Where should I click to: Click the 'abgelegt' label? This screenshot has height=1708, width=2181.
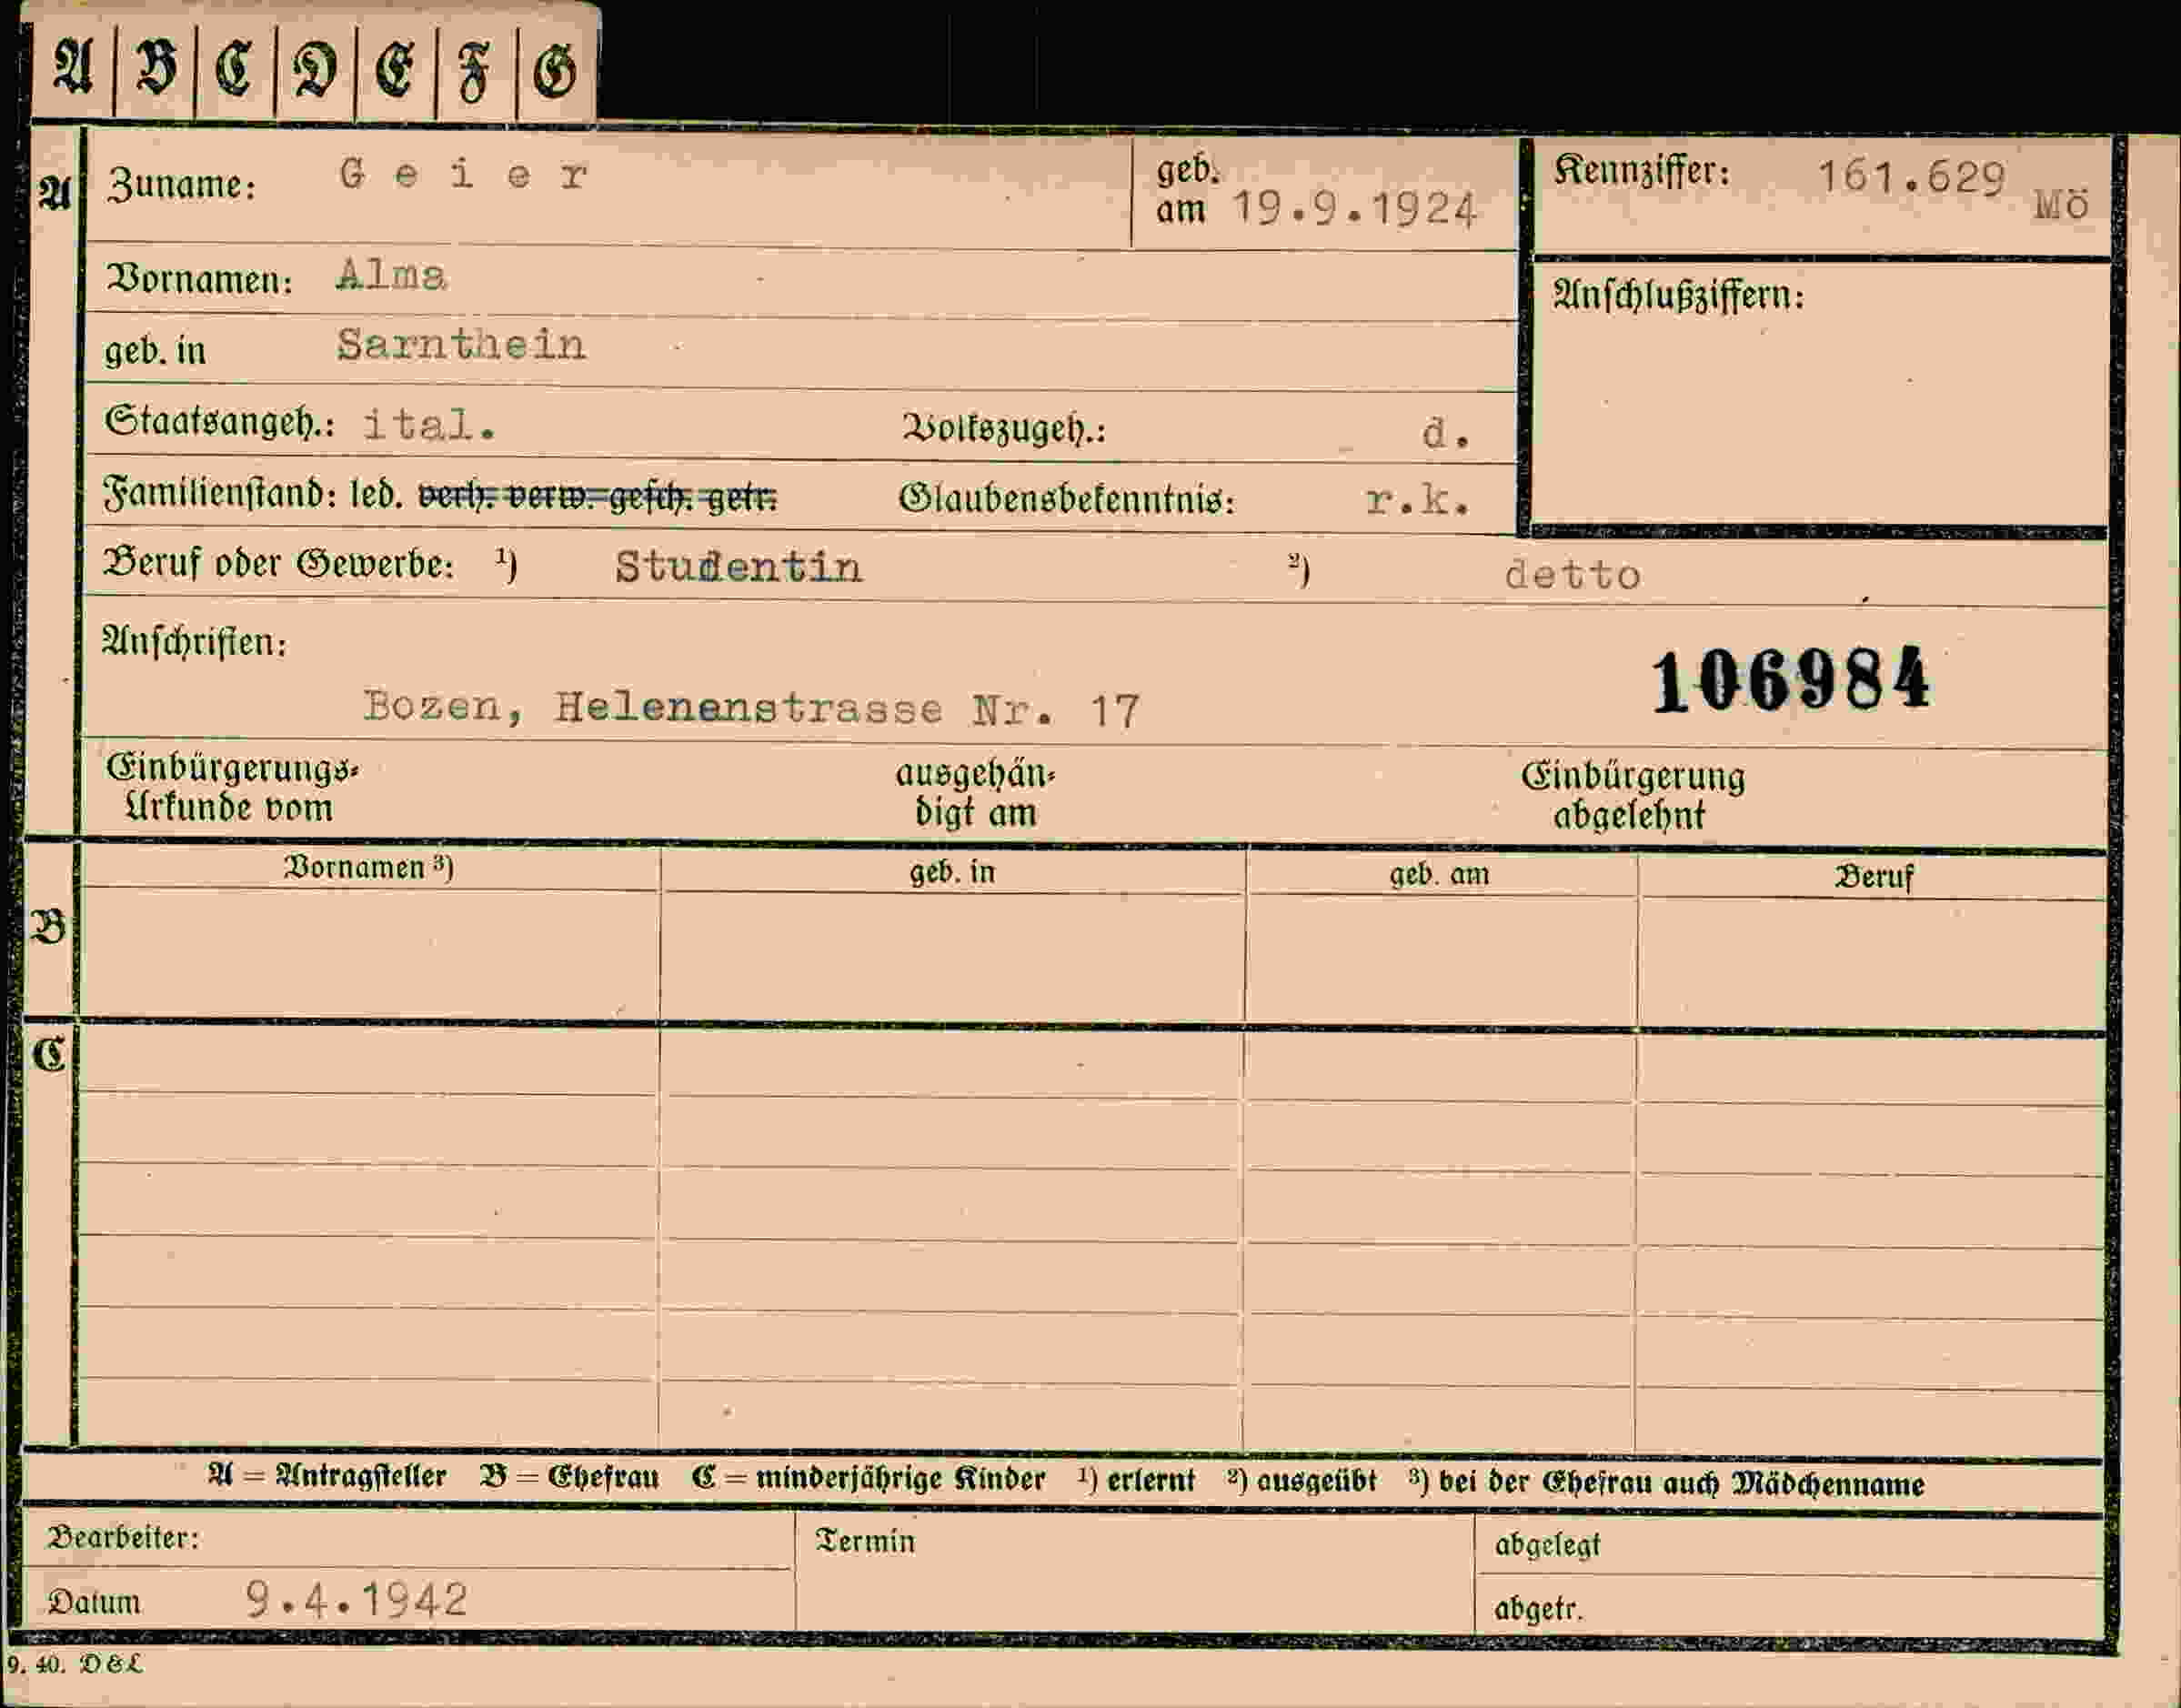pos(1547,1545)
